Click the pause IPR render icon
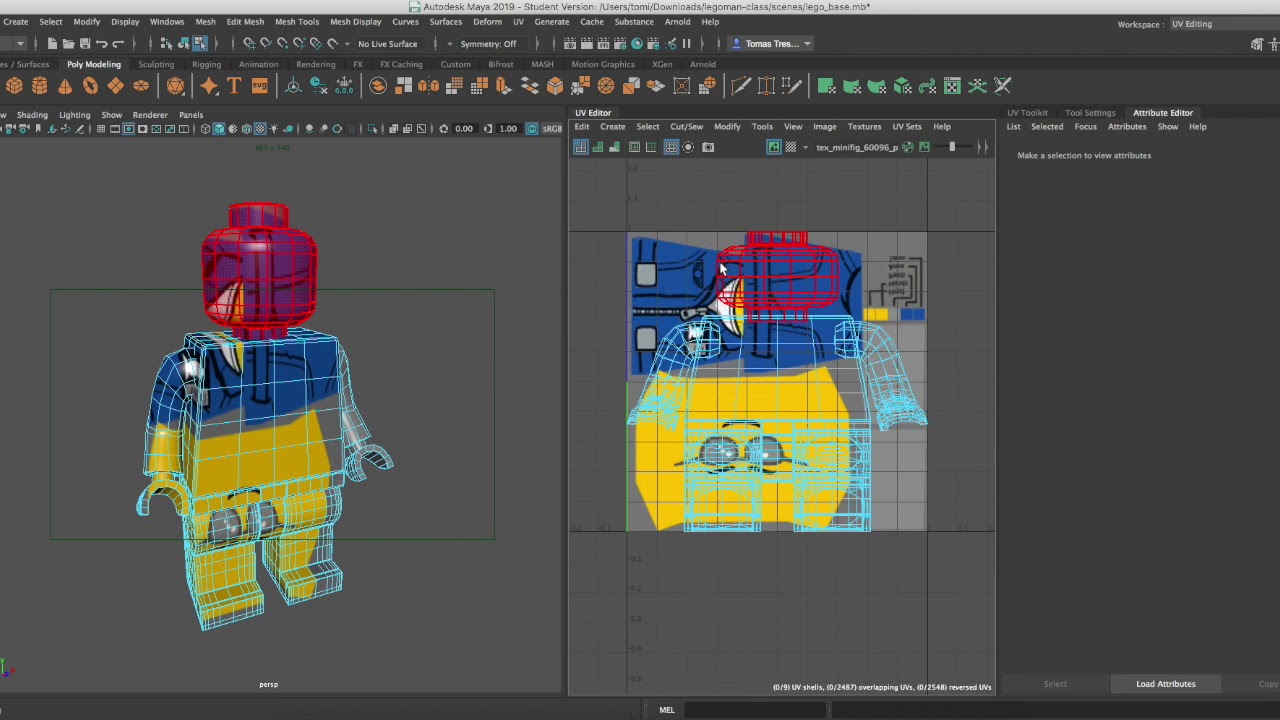1280x720 pixels. point(686,44)
